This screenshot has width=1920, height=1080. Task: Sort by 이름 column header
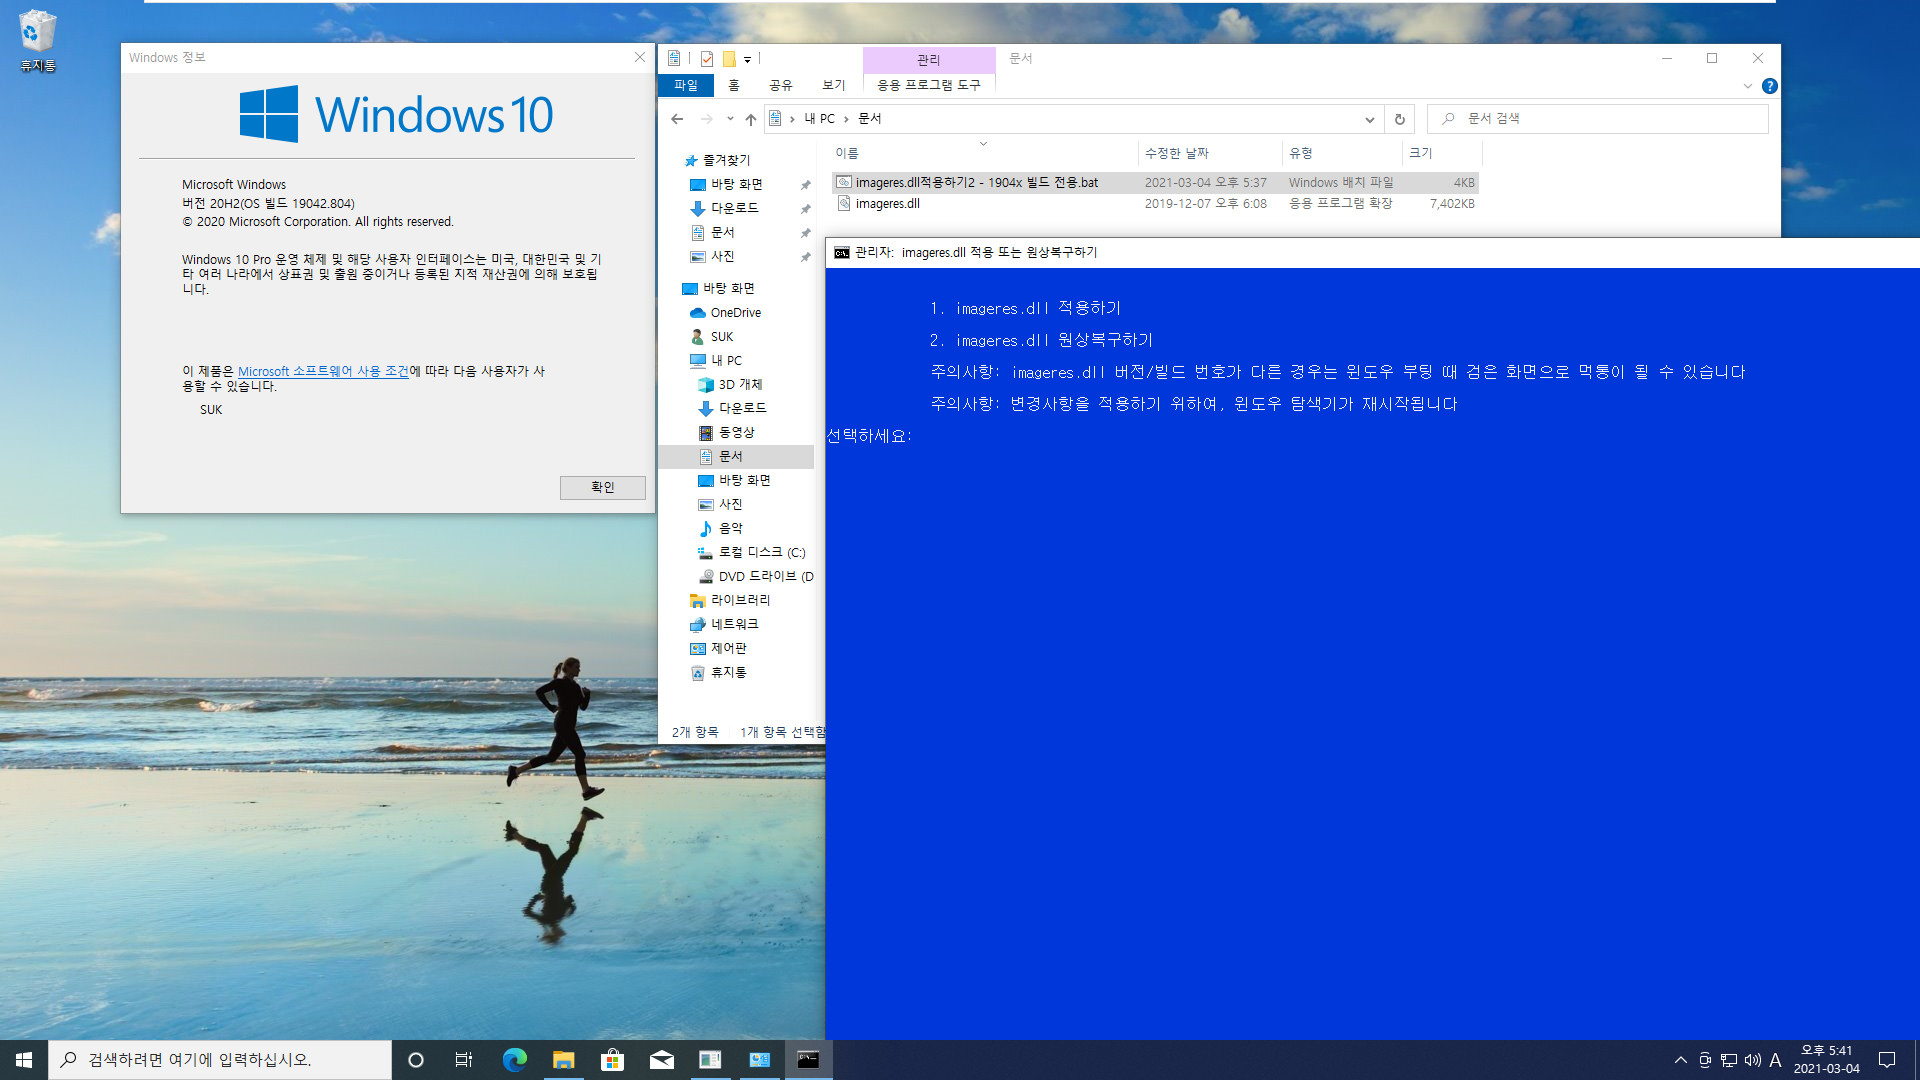click(985, 153)
